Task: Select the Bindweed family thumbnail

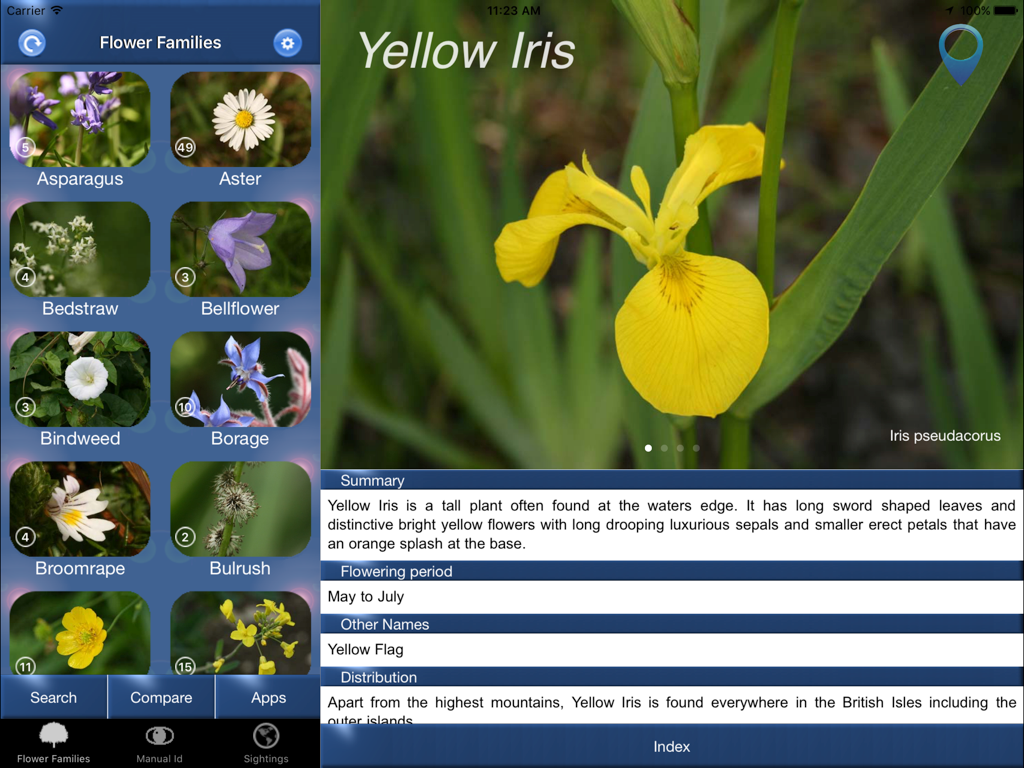Action: tap(80, 379)
